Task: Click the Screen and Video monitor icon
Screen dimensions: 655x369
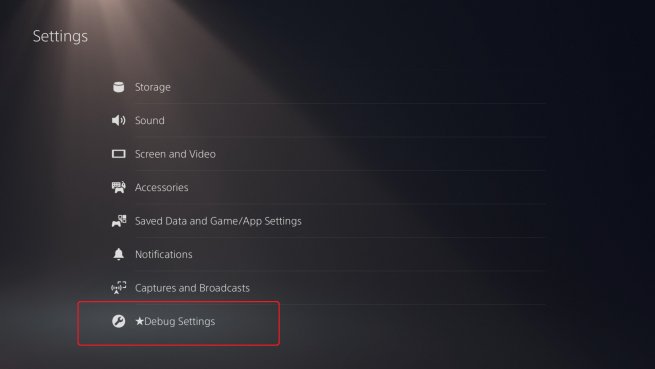Action: pos(119,154)
